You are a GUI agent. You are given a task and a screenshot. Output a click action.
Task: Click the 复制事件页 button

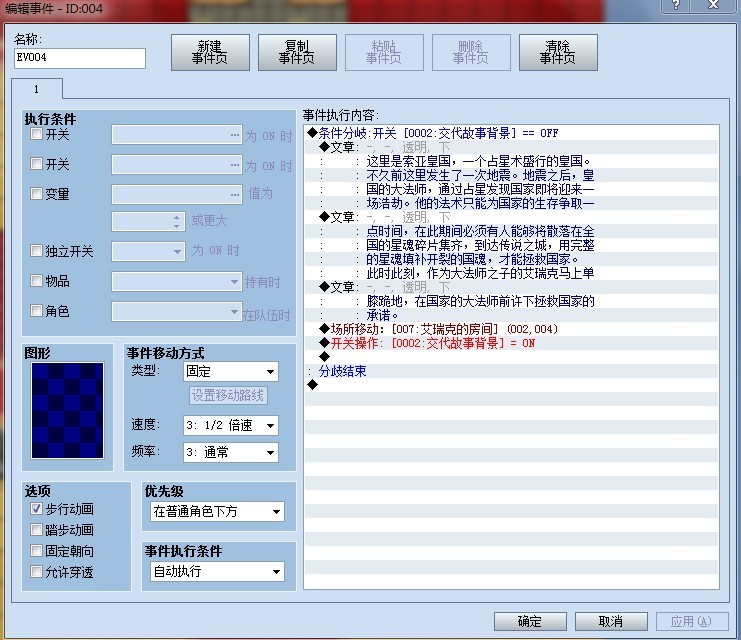point(297,52)
